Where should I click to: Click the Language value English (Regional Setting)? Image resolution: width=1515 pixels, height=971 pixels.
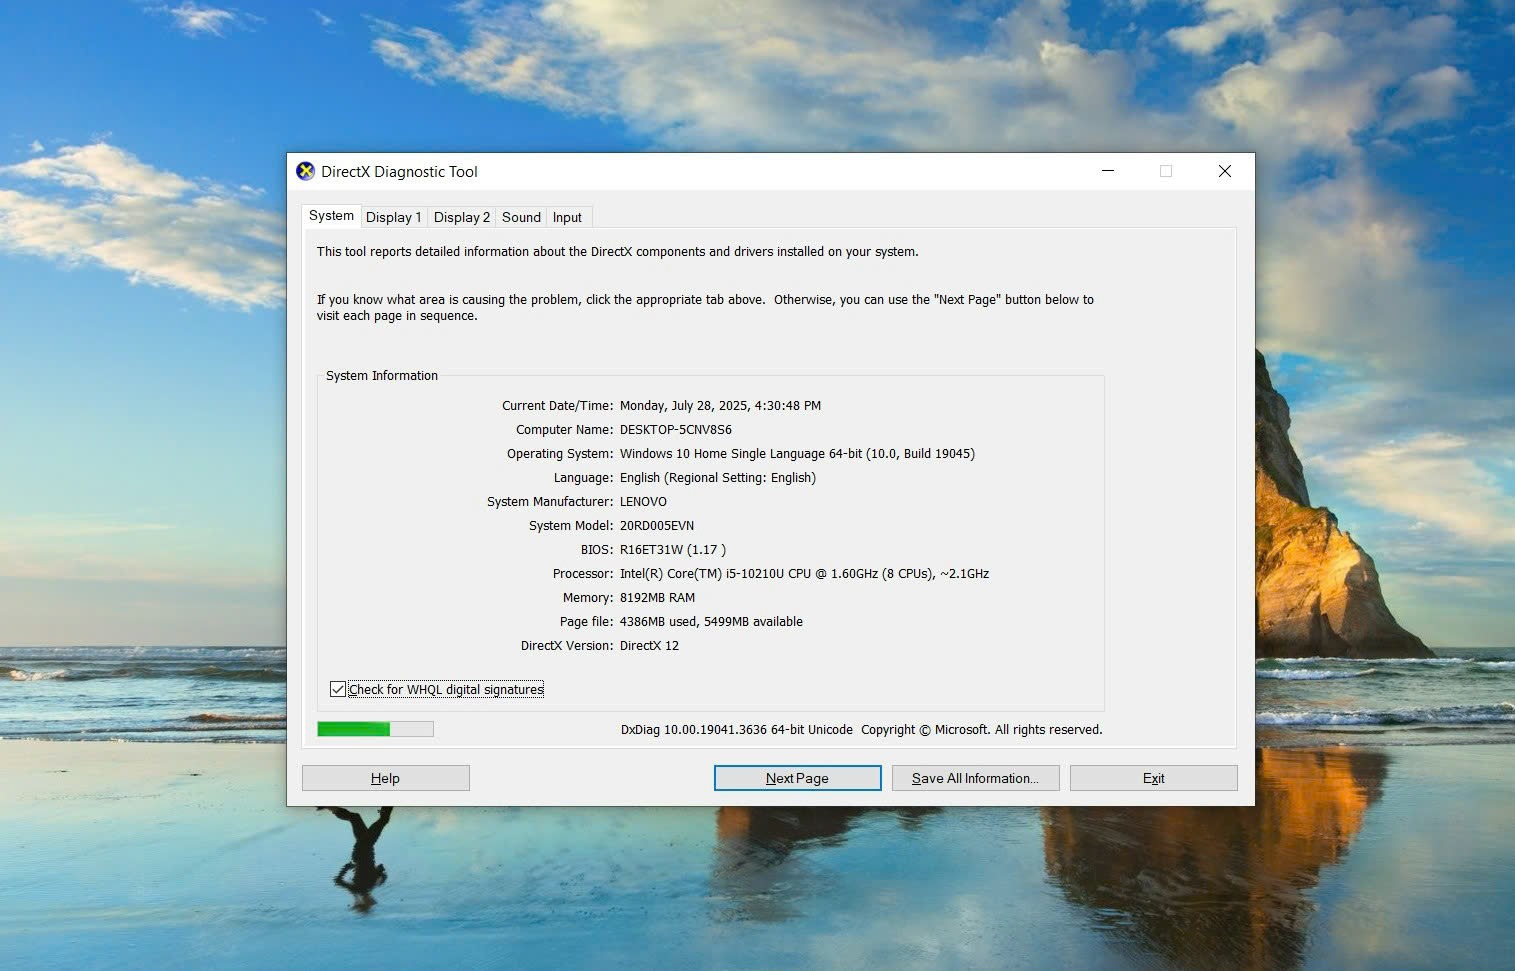tap(718, 478)
